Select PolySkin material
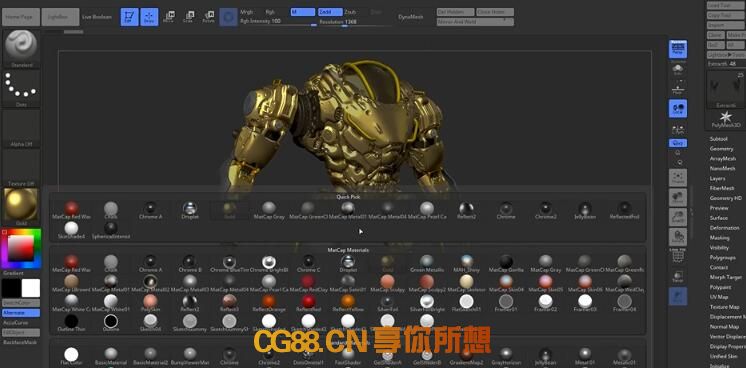The height and width of the screenshot is (368, 746). click(x=150, y=303)
